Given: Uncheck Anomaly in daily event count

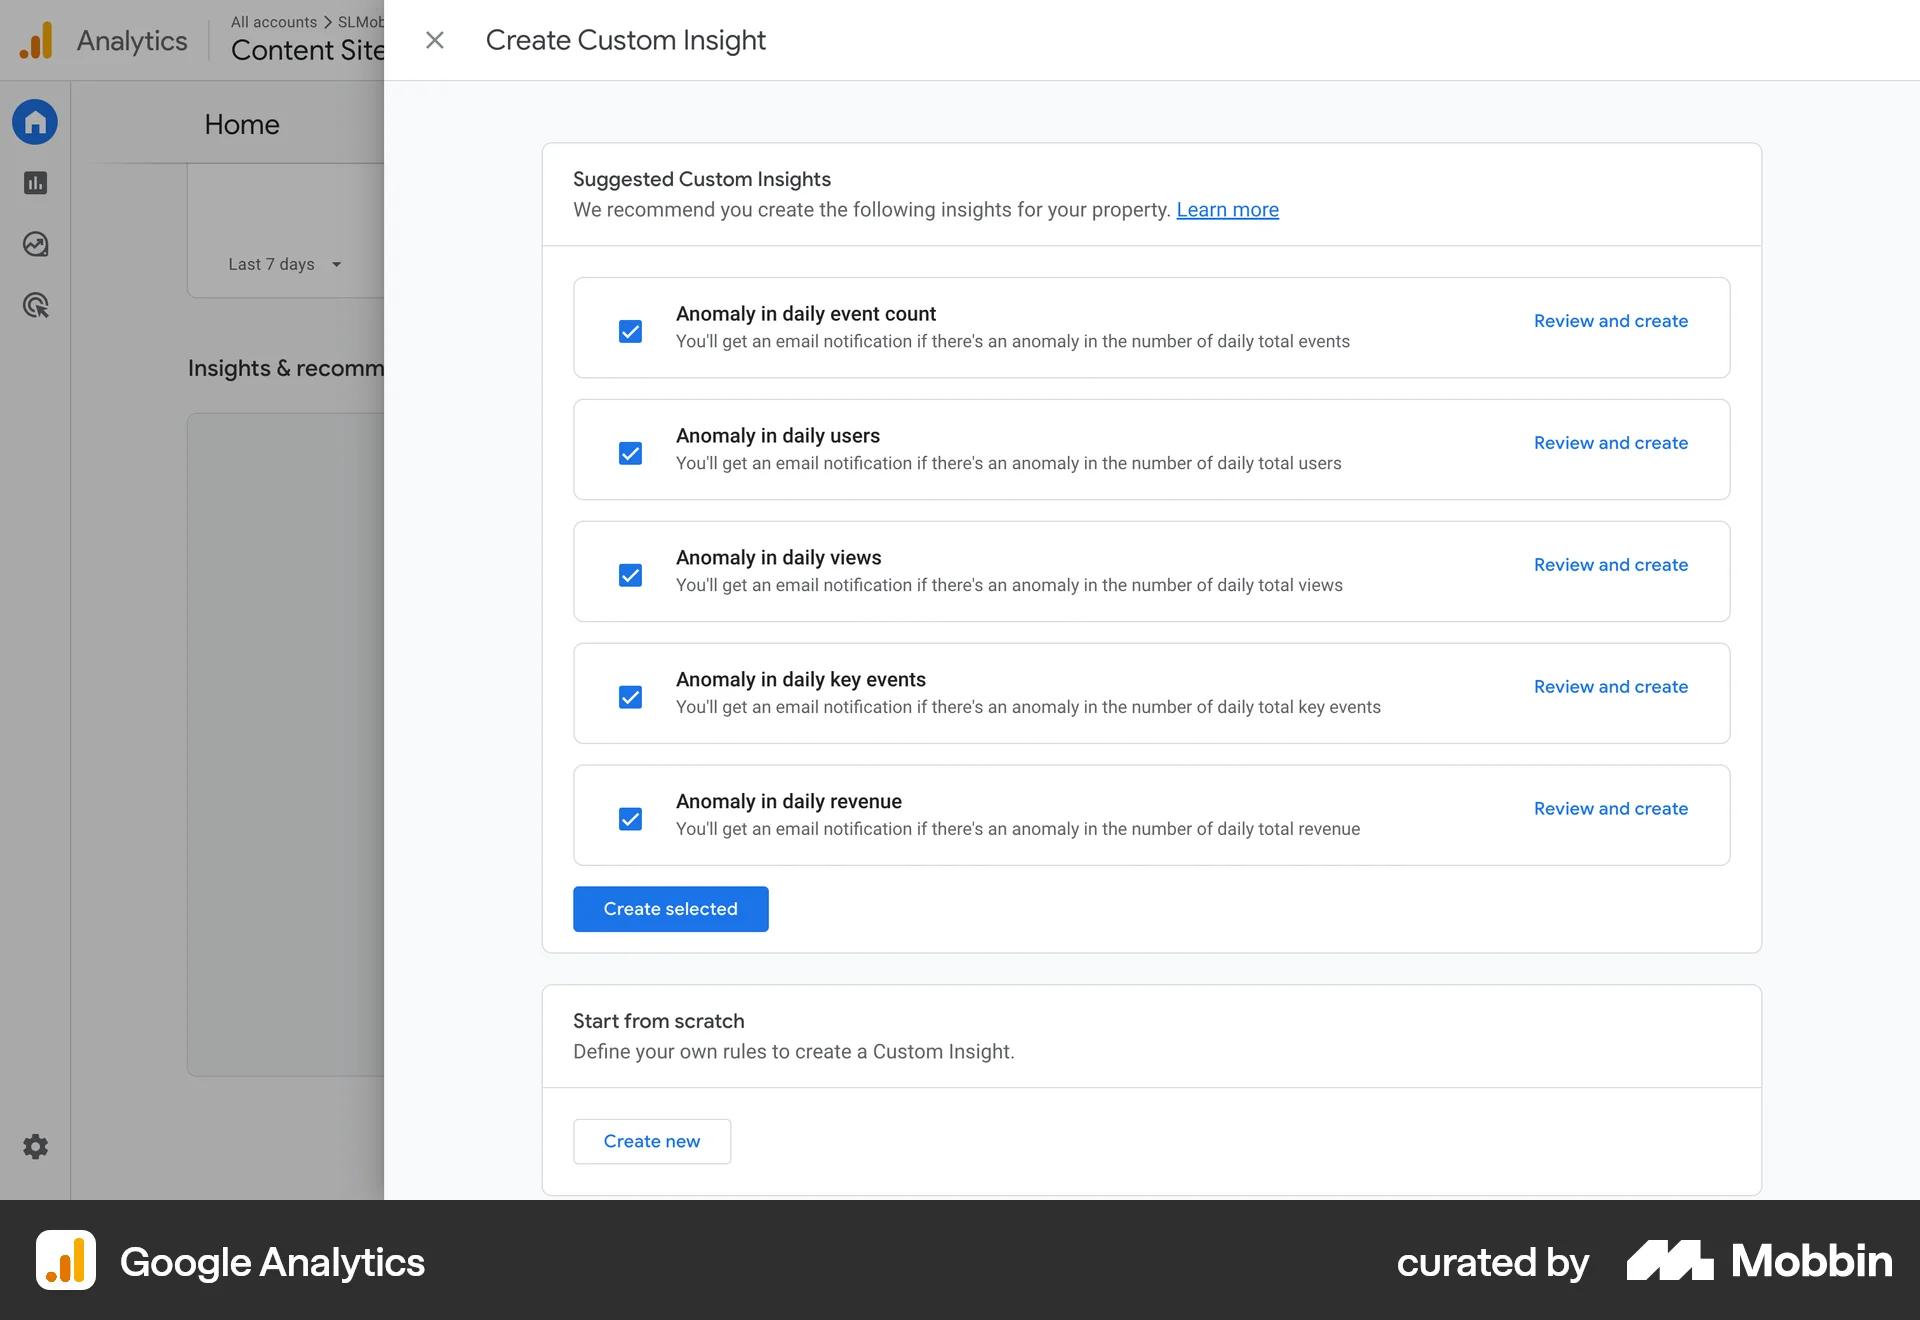Looking at the screenshot, I should click(630, 331).
